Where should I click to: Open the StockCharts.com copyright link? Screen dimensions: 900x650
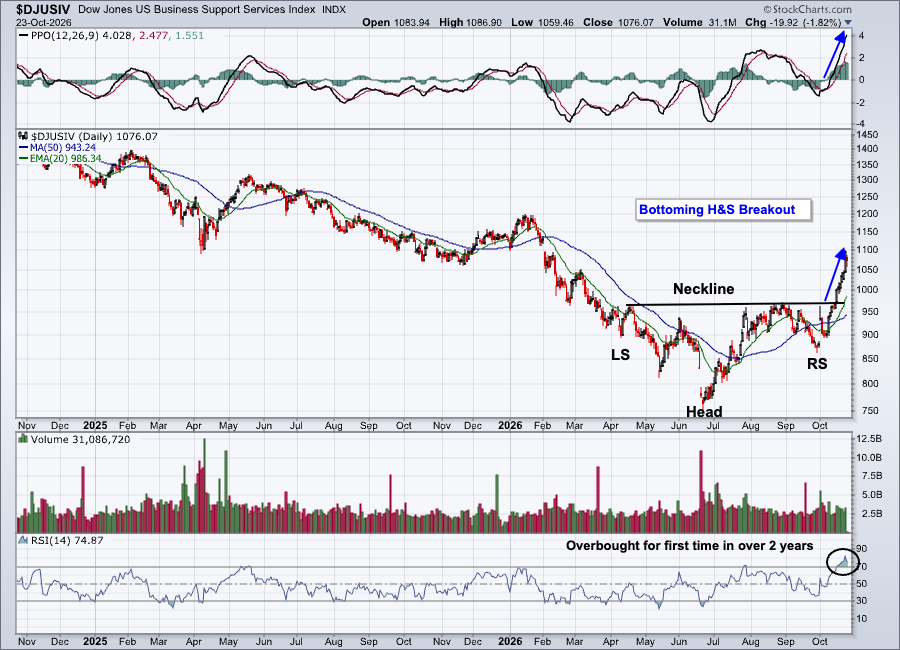pyautogui.click(x=808, y=9)
